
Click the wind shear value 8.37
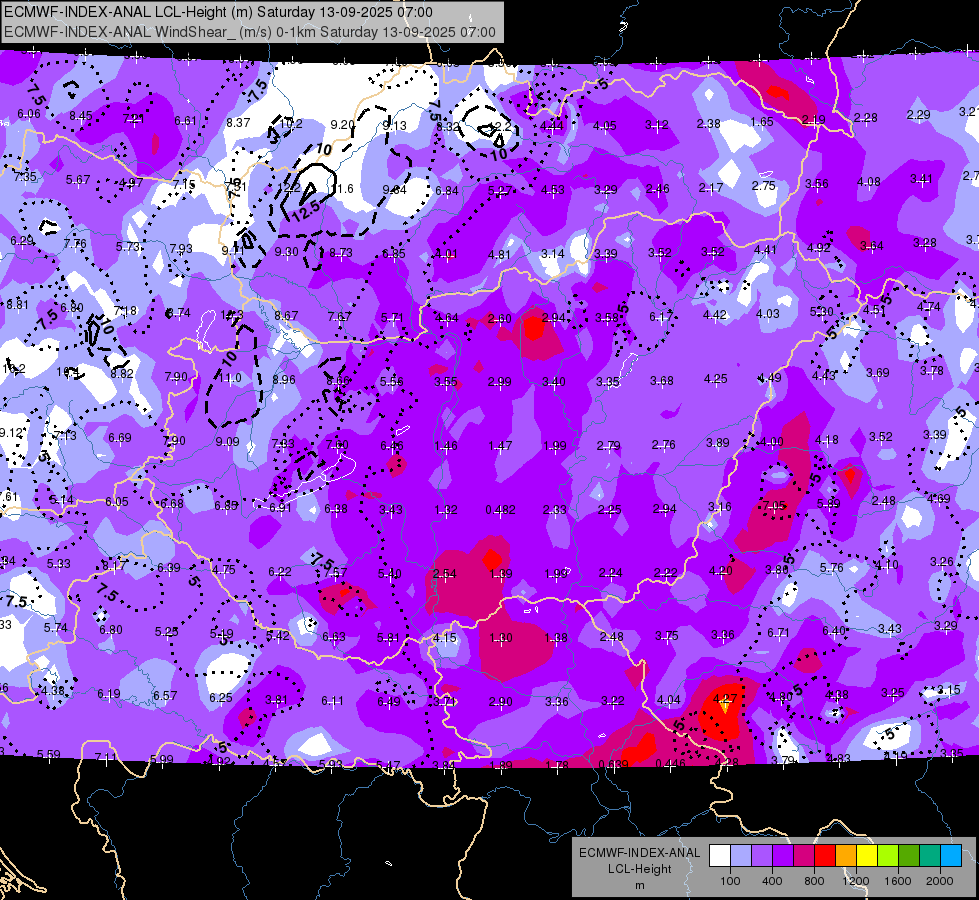(239, 123)
